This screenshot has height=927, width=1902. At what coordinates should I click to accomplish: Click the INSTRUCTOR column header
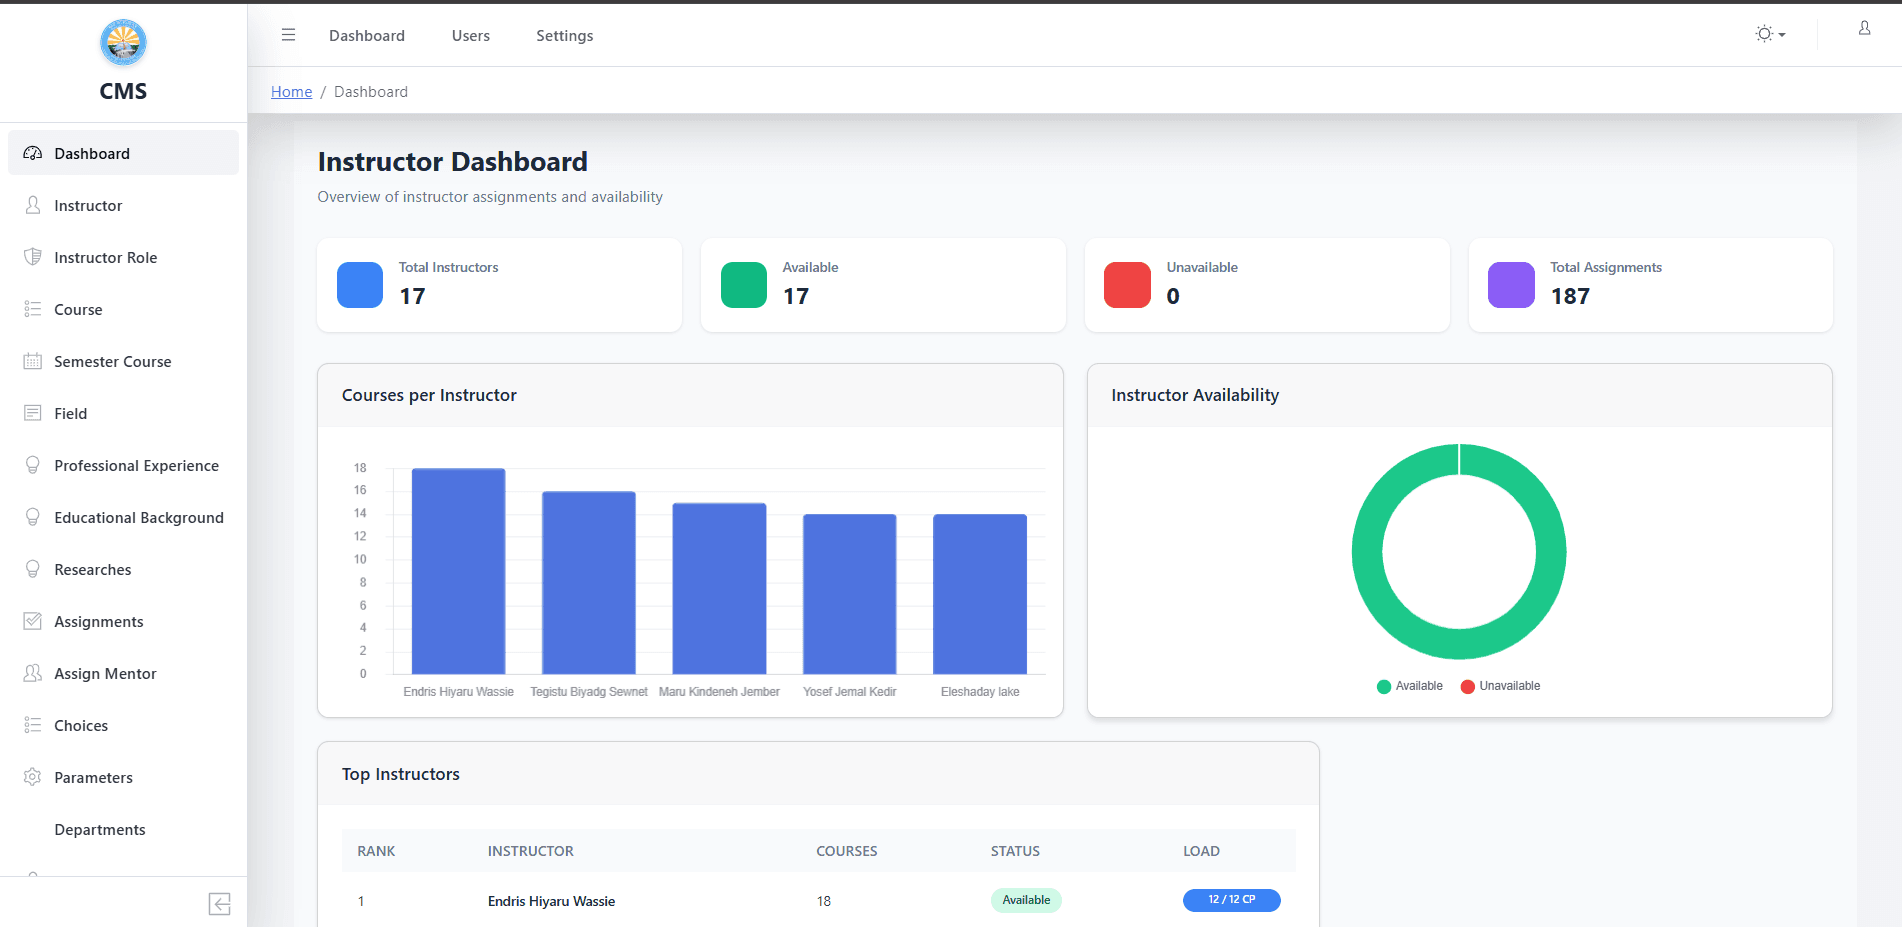(530, 851)
